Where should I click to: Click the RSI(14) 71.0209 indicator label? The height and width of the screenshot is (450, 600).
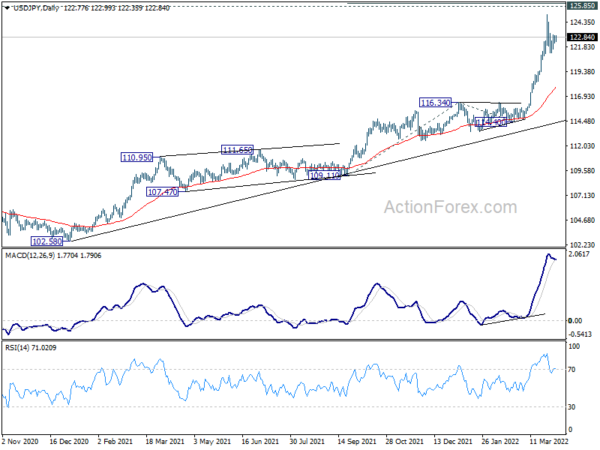pyautogui.click(x=31, y=348)
